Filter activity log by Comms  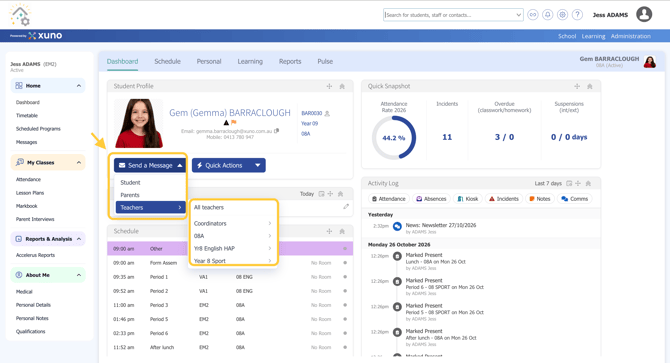point(575,199)
